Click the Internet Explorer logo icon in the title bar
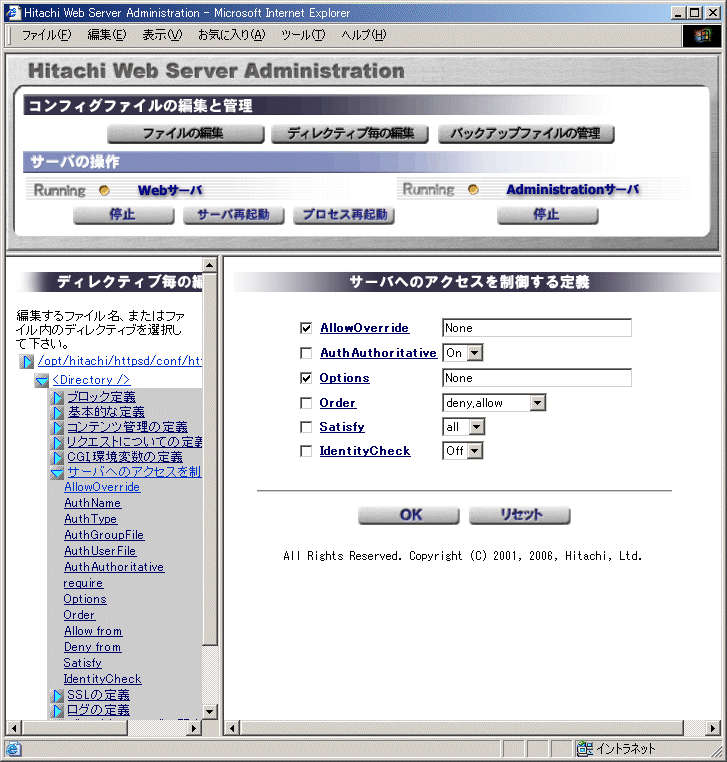727x762 pixels. pyautogui.click(x=12, y=13)
